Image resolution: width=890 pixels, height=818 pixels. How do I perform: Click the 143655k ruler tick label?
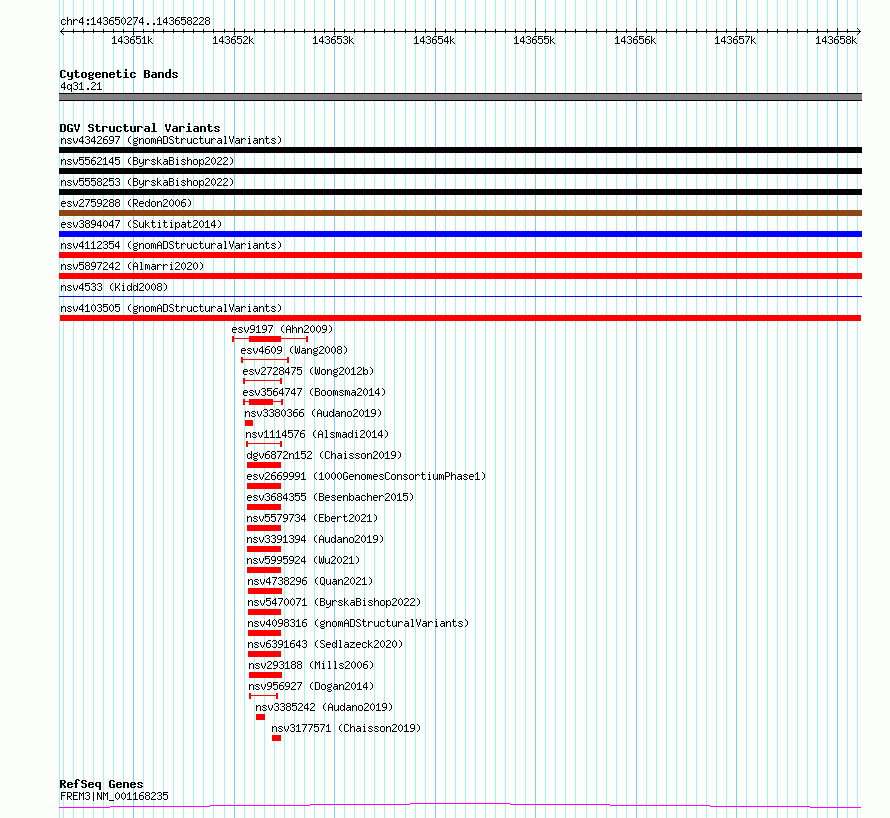click(534, 40)
